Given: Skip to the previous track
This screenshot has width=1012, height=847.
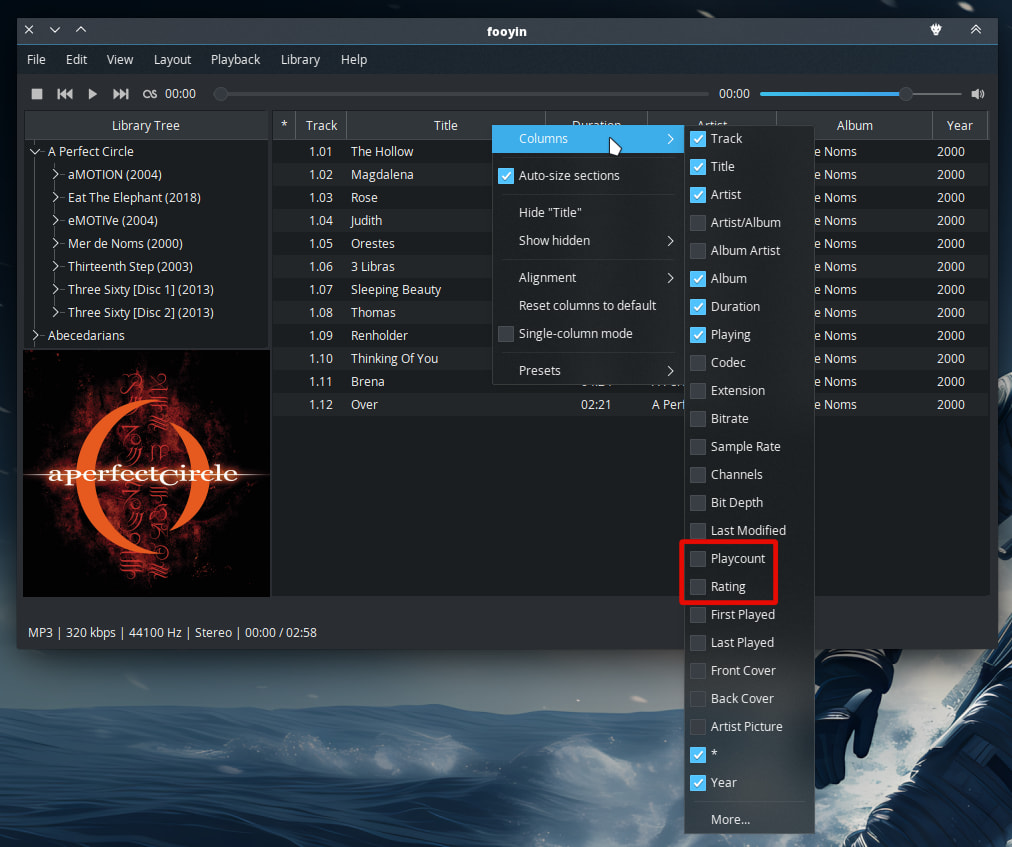Looking at the screenshot, I should [x=65, y=94].
